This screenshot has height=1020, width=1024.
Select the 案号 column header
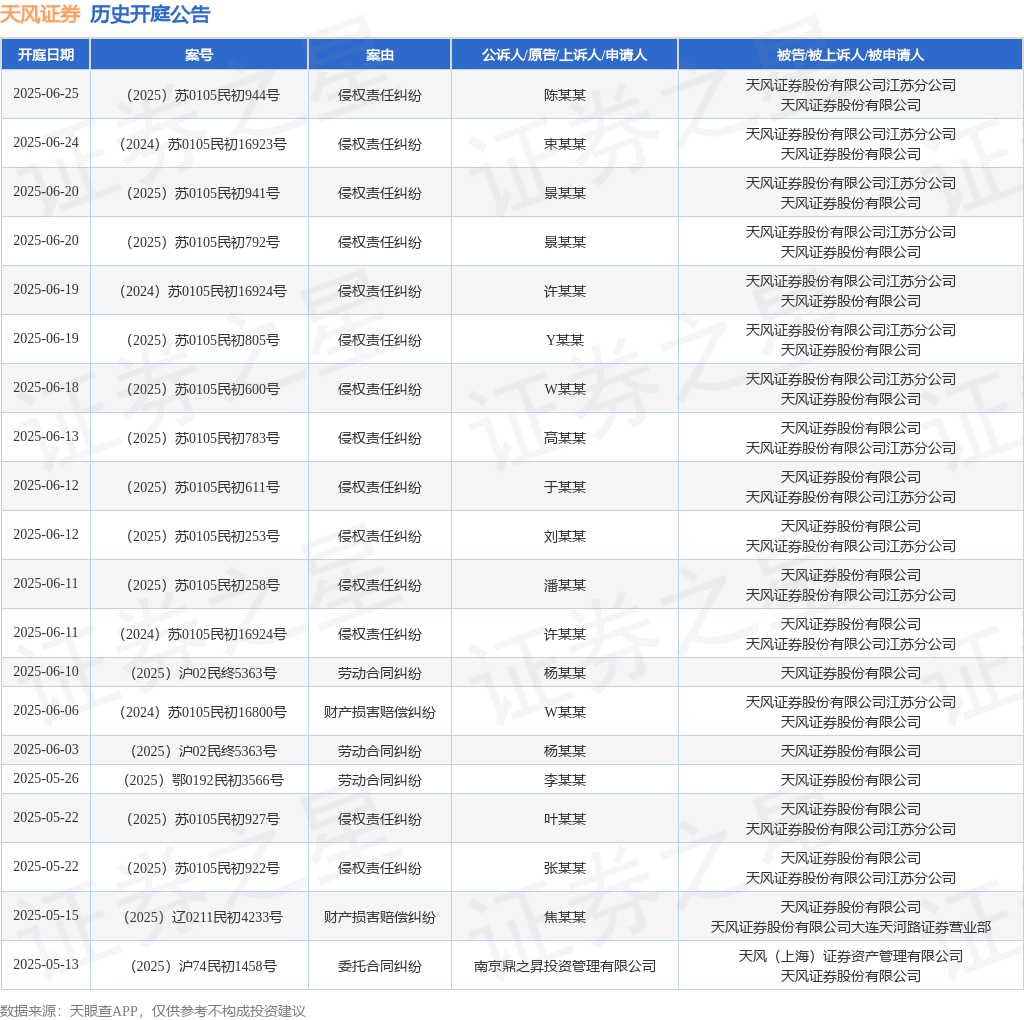[x=199, y=55]
